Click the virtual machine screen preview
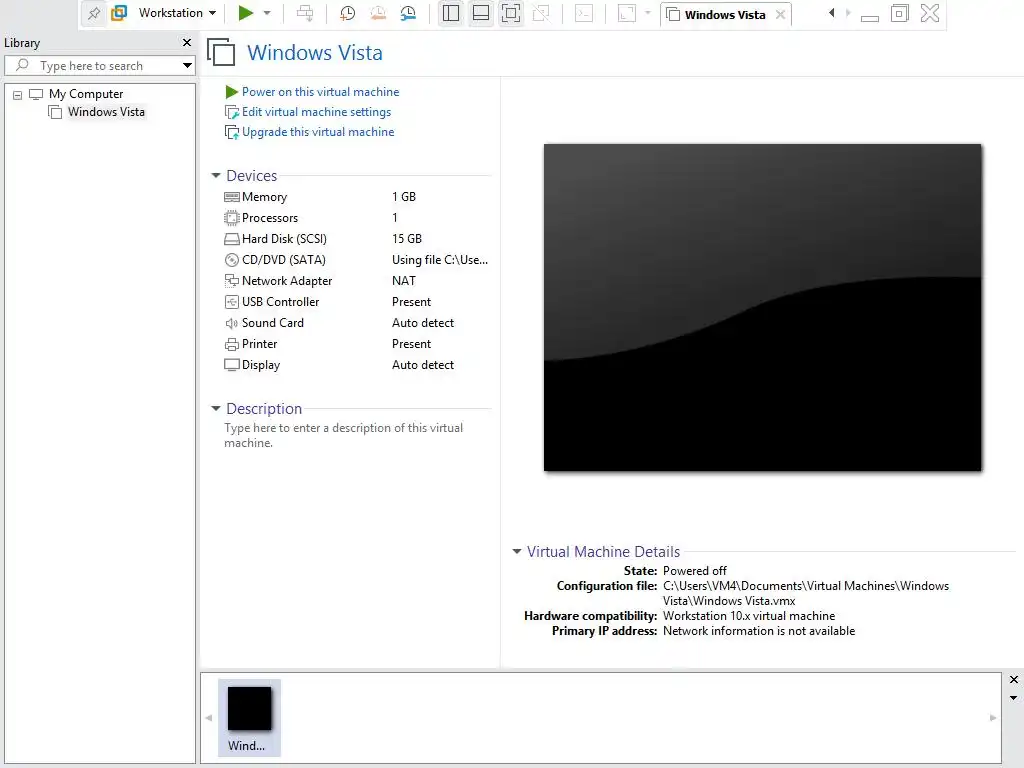The image size is (1024, 768). click(x=762, y=307)
